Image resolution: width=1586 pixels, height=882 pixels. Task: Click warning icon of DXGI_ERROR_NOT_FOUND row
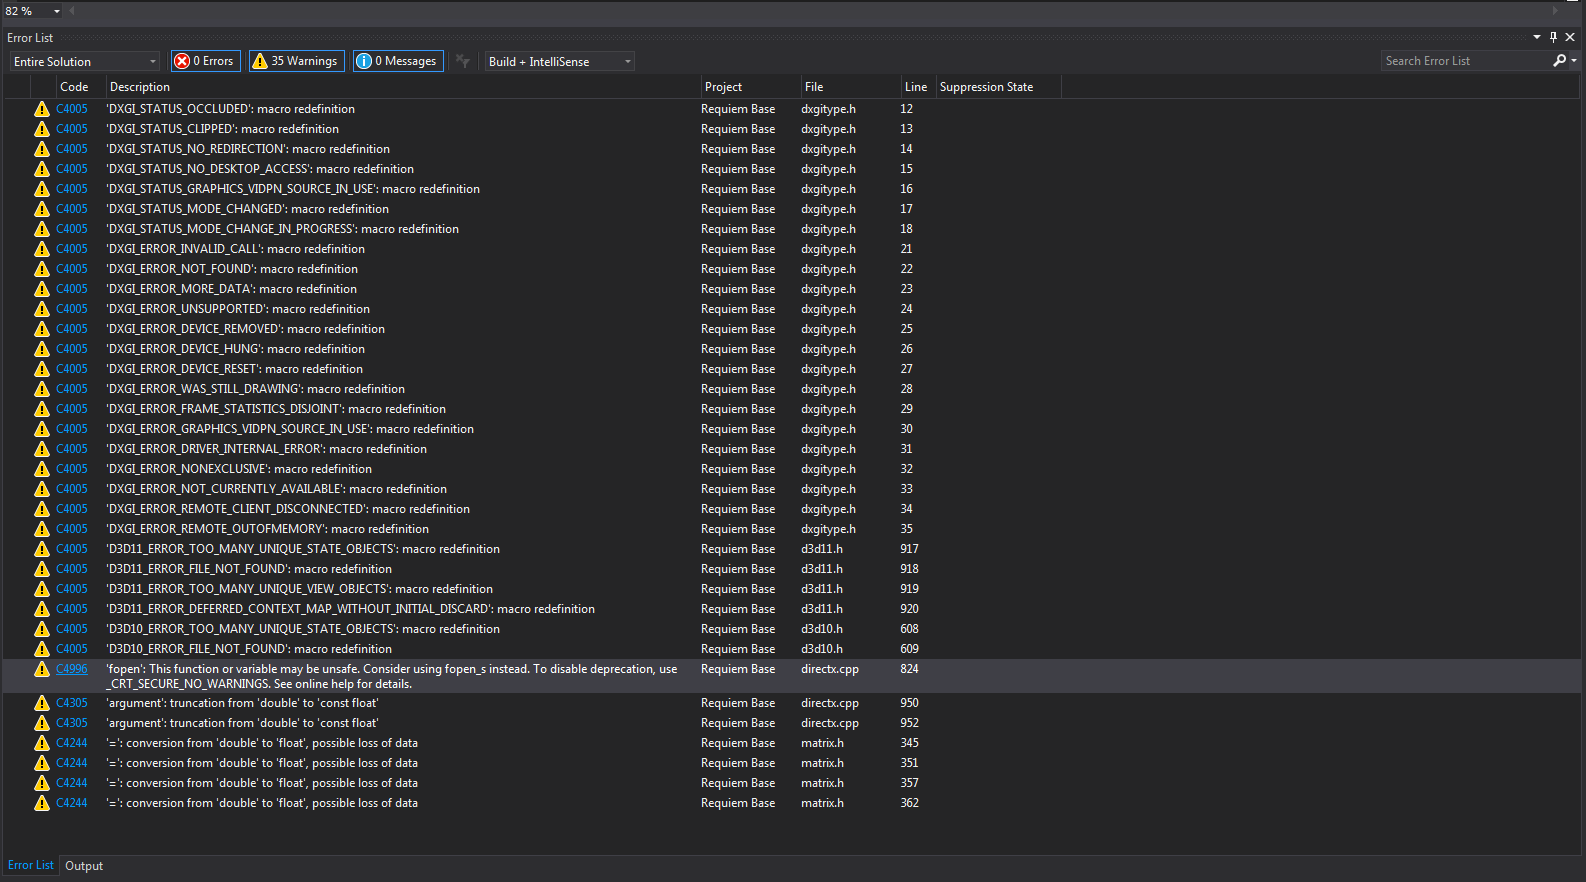tap(42, 269)
